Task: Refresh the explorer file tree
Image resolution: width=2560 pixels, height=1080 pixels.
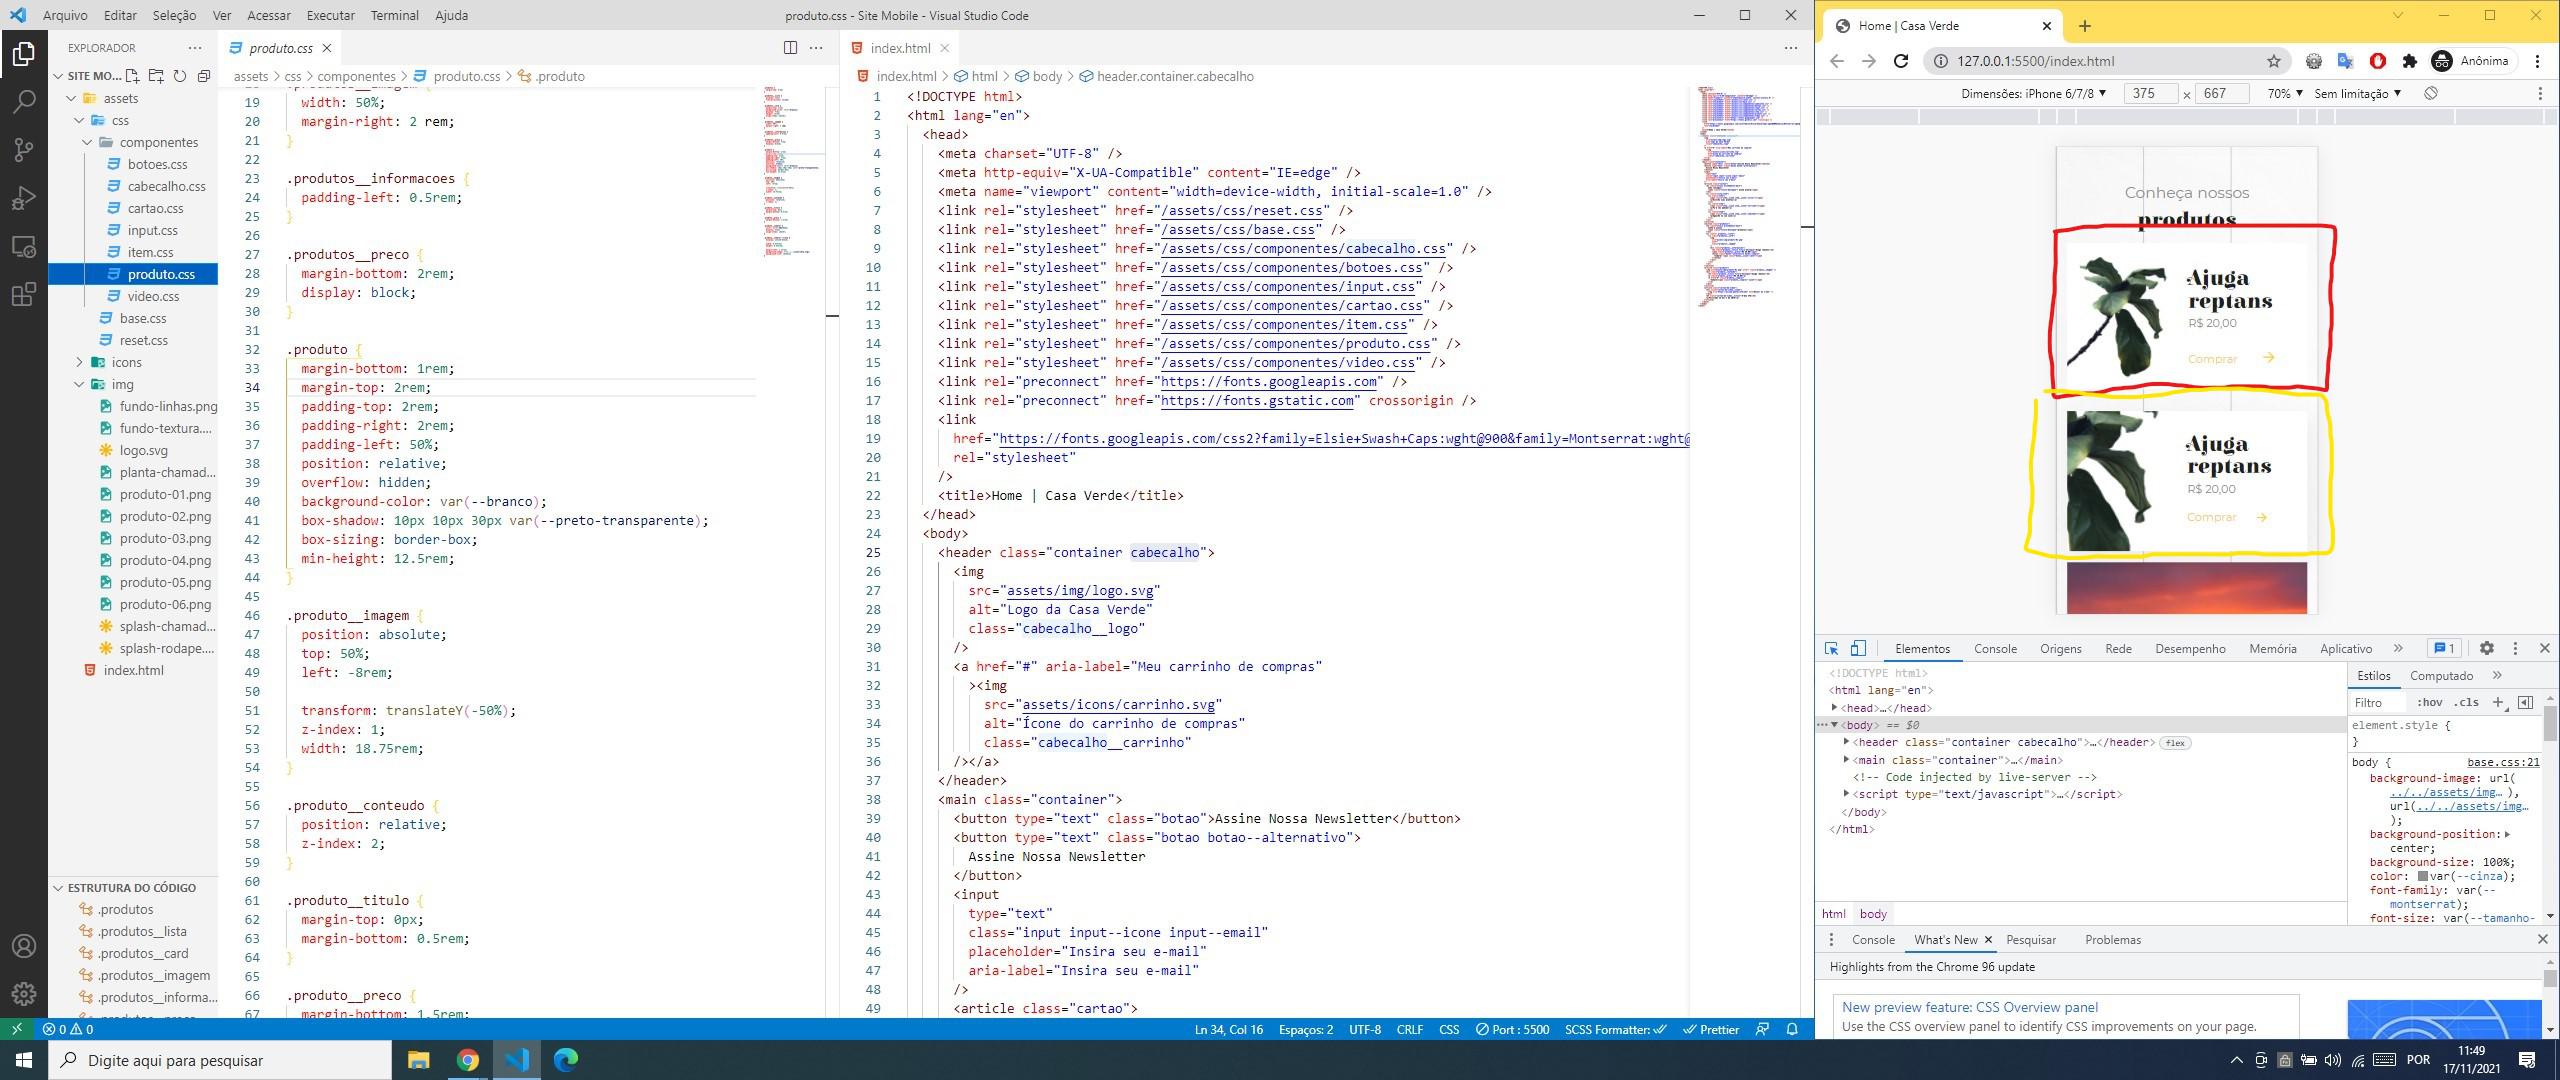Action: (x=180, y=76)
